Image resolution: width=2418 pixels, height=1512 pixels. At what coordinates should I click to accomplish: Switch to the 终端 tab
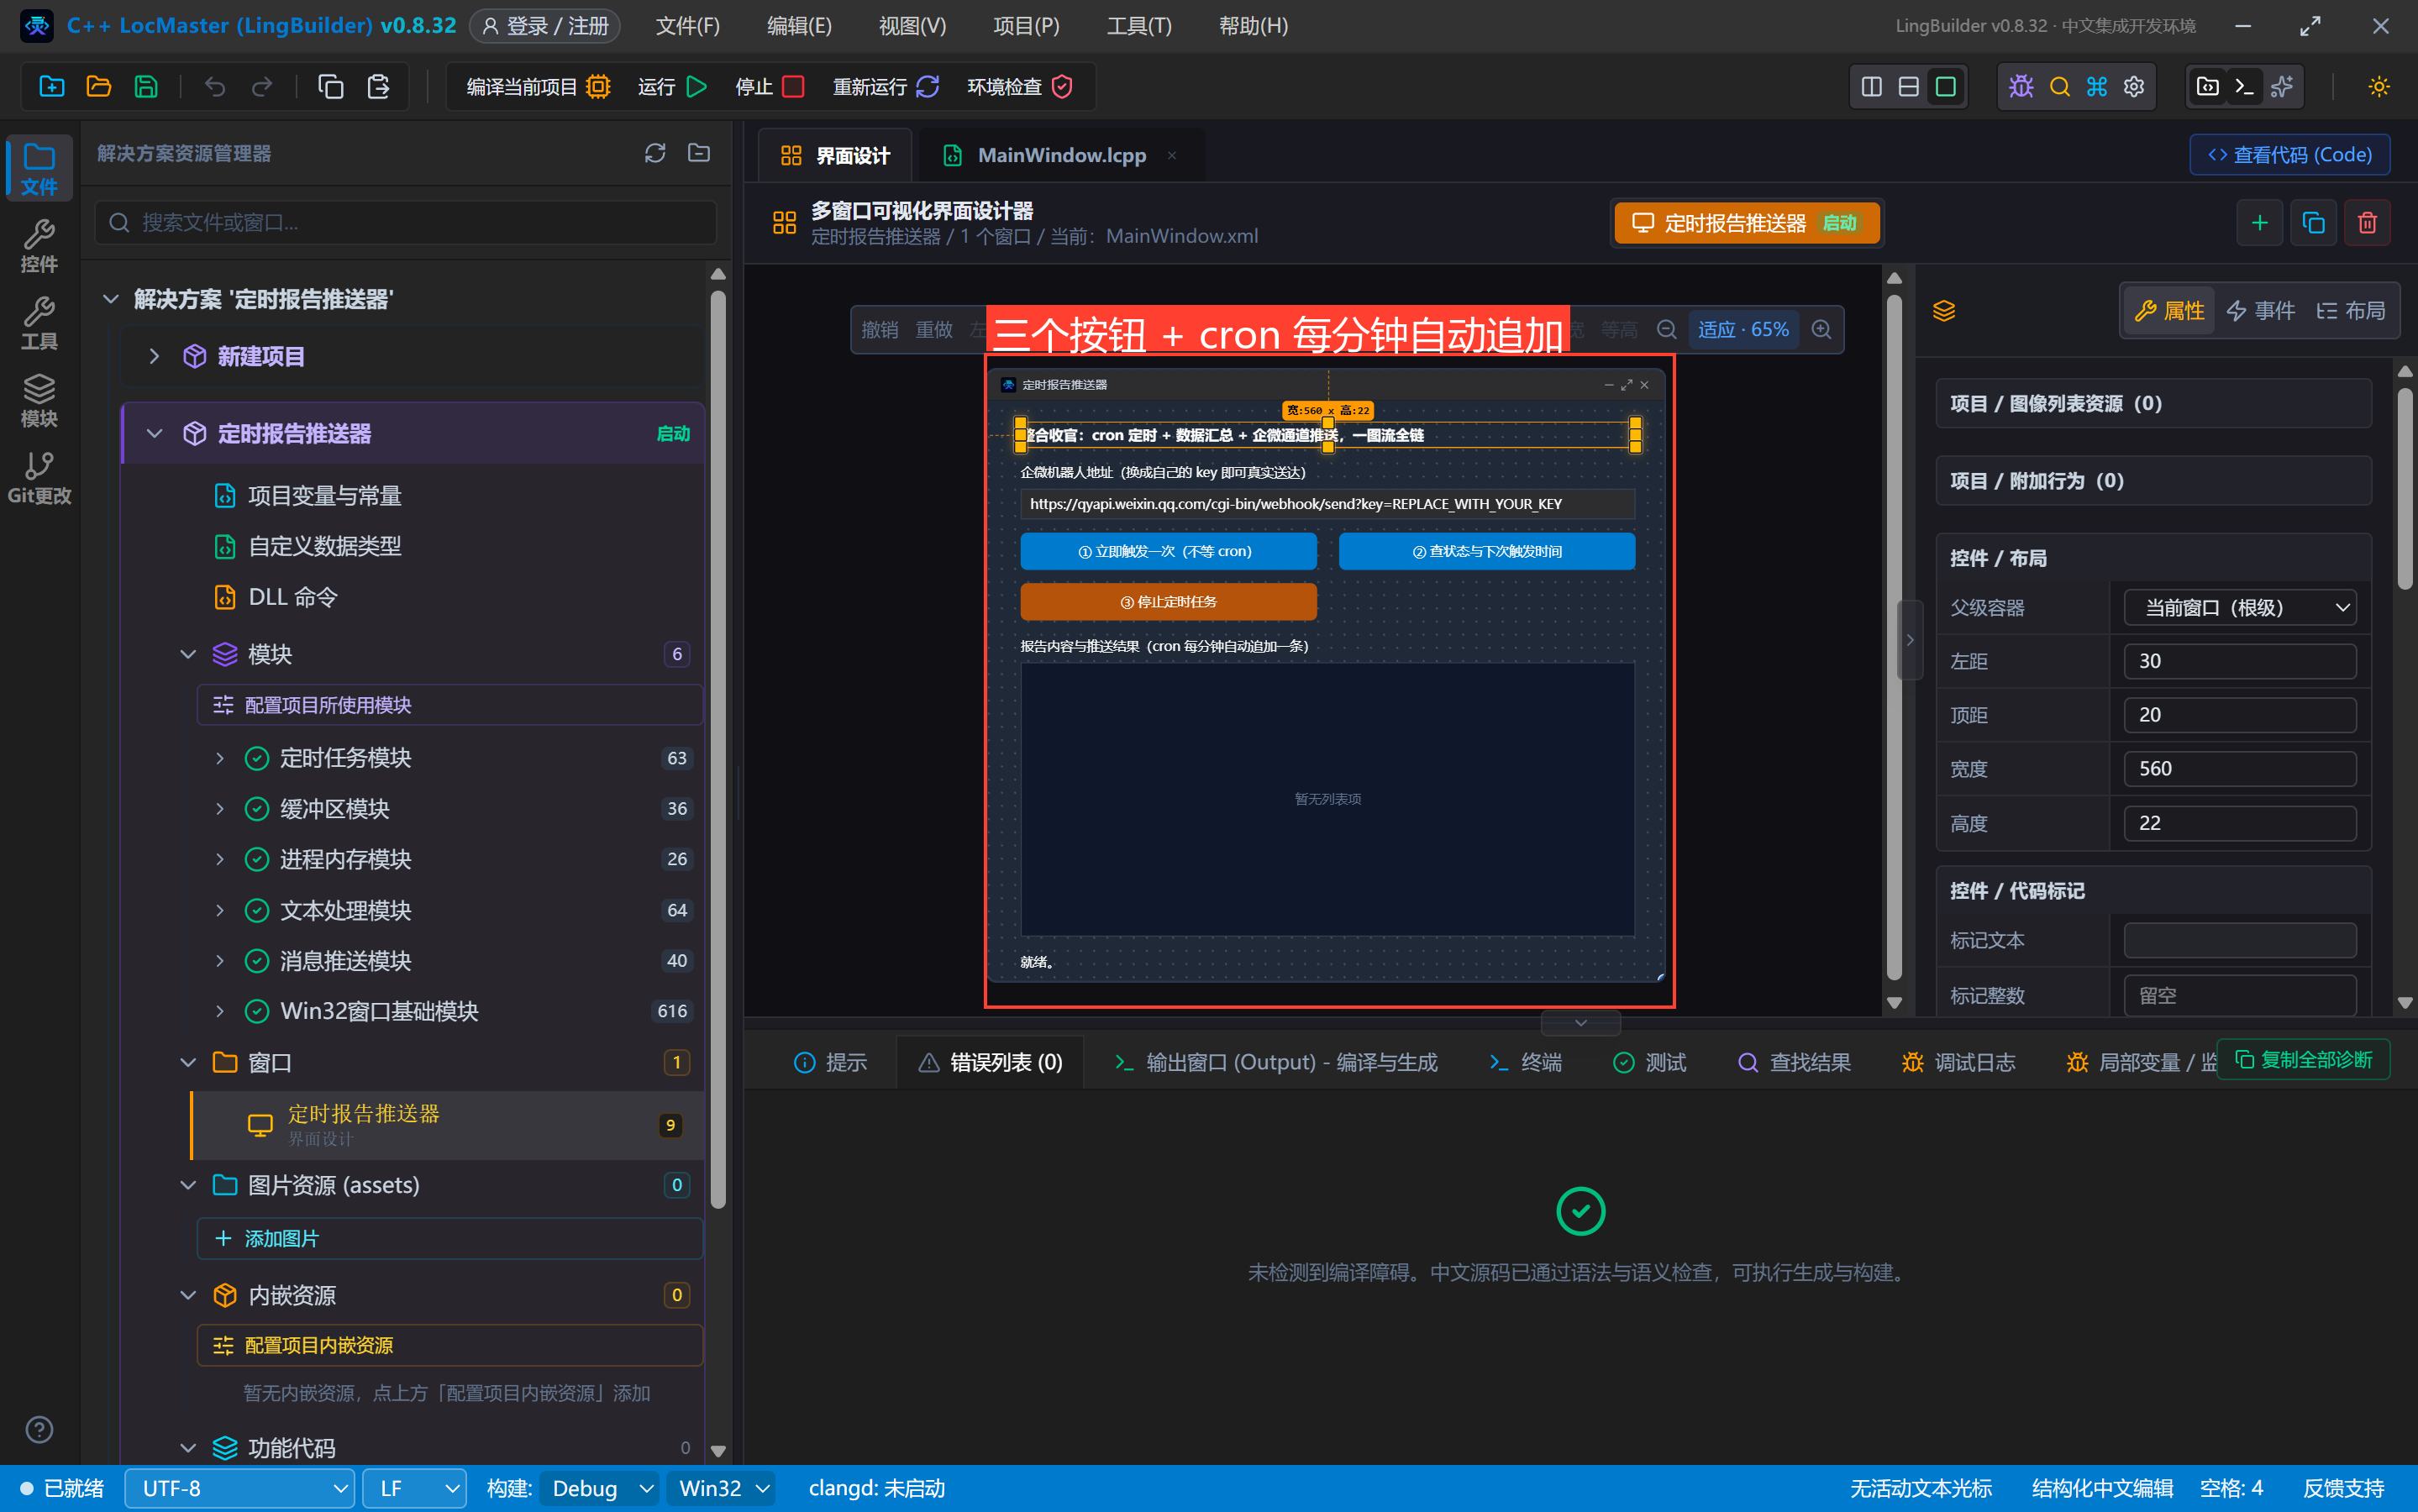[x=1525, y=1062]
